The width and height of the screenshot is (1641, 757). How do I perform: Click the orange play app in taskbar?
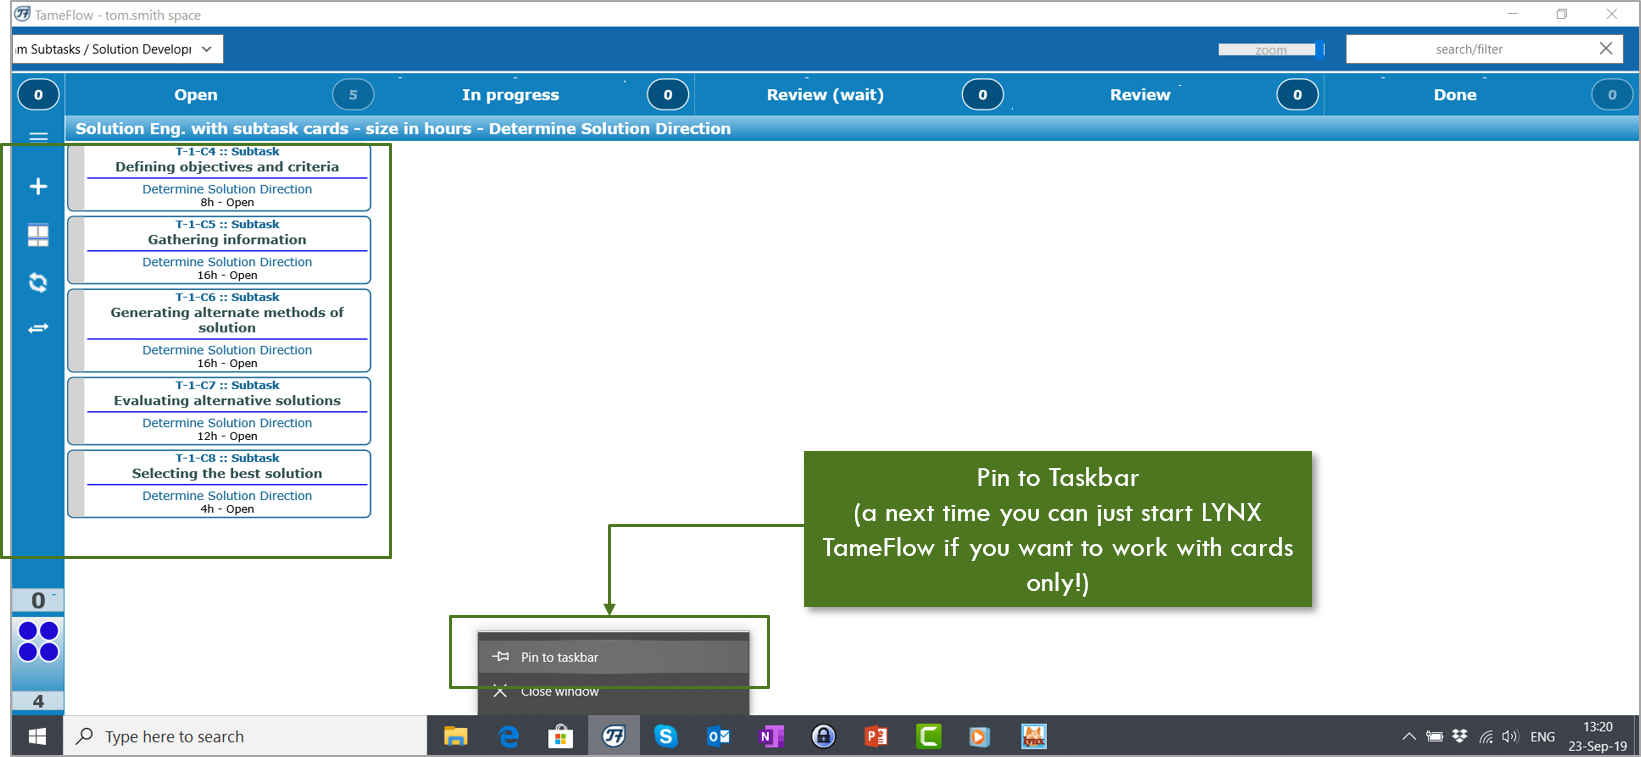(979, 737)
